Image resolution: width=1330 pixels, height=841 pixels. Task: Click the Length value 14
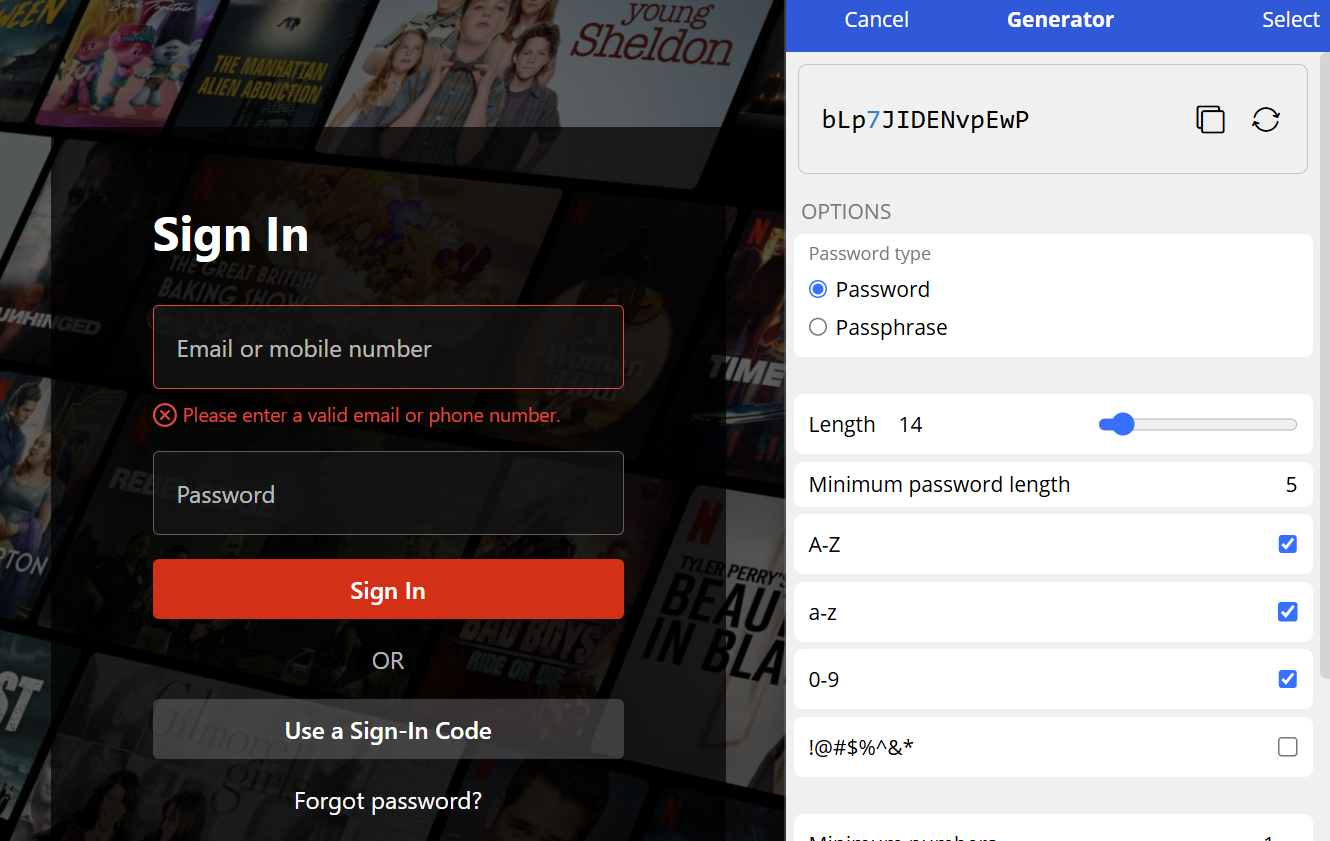tap(910, 425)
